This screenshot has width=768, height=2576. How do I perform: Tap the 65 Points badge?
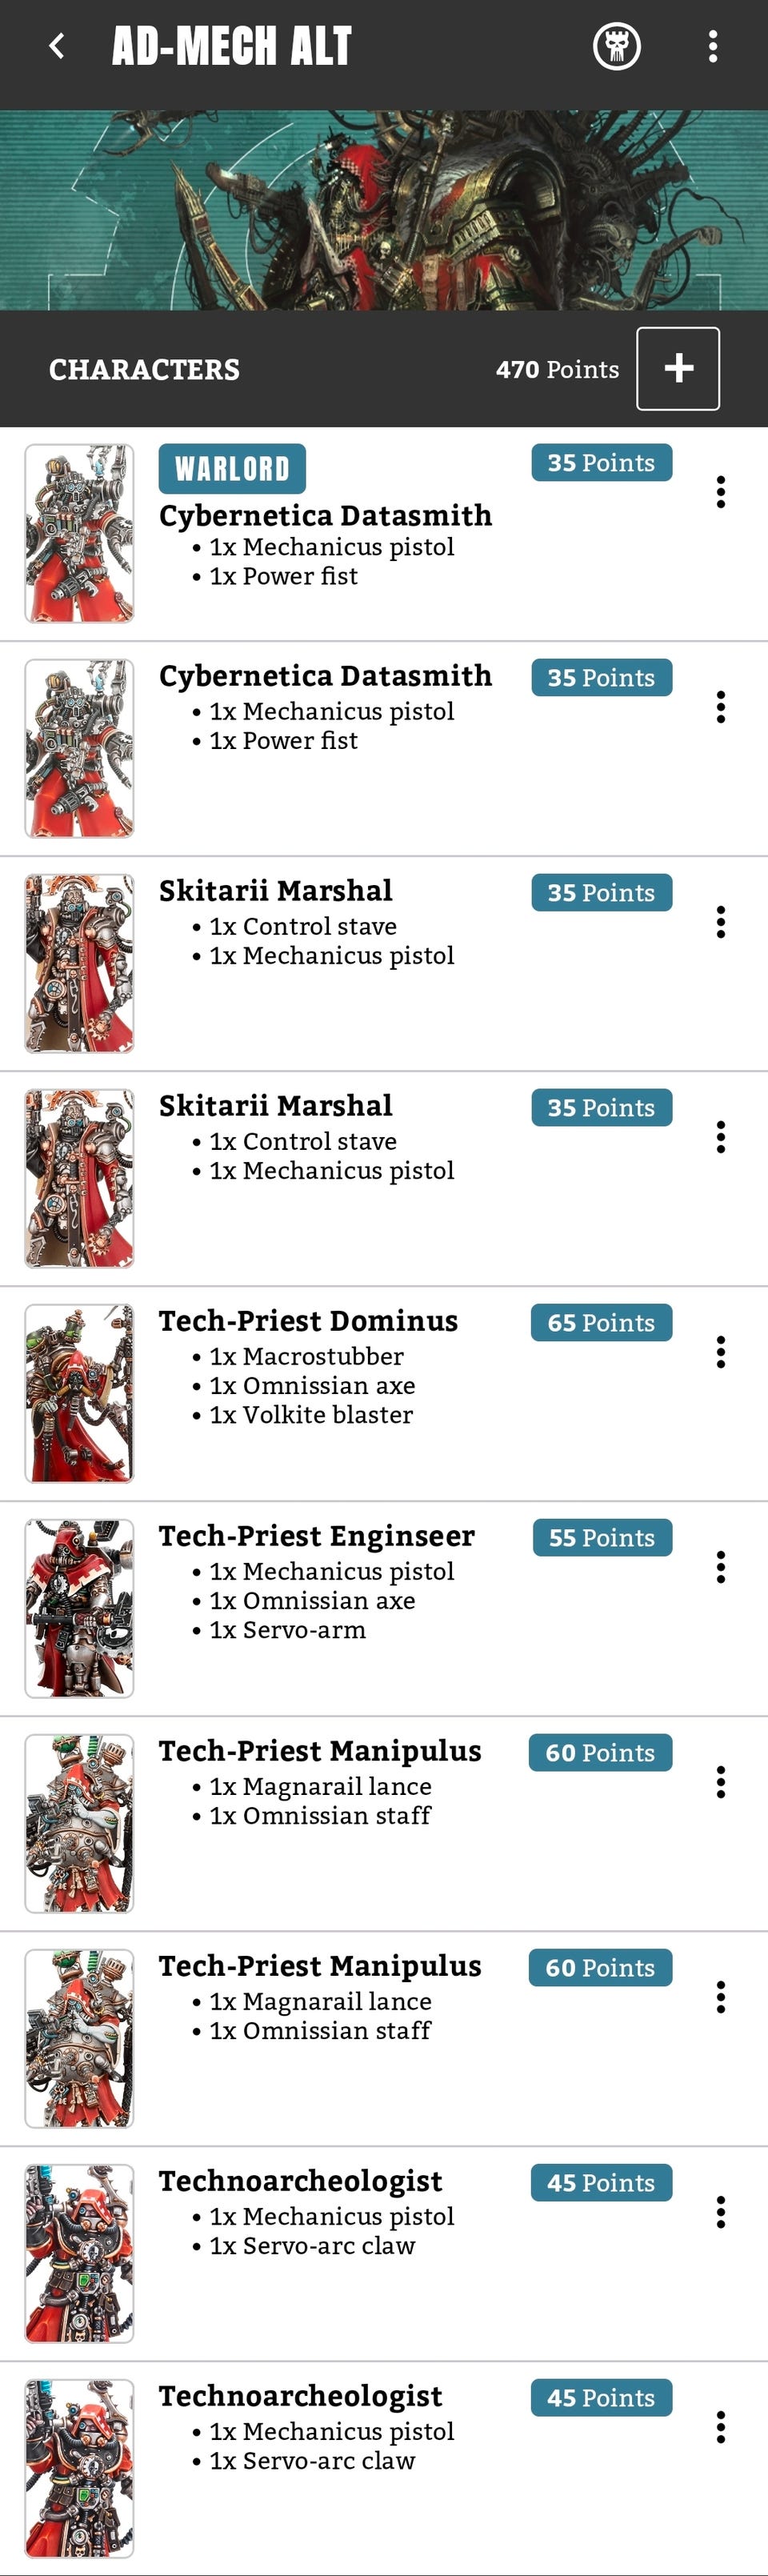(x=601, y=1323)
